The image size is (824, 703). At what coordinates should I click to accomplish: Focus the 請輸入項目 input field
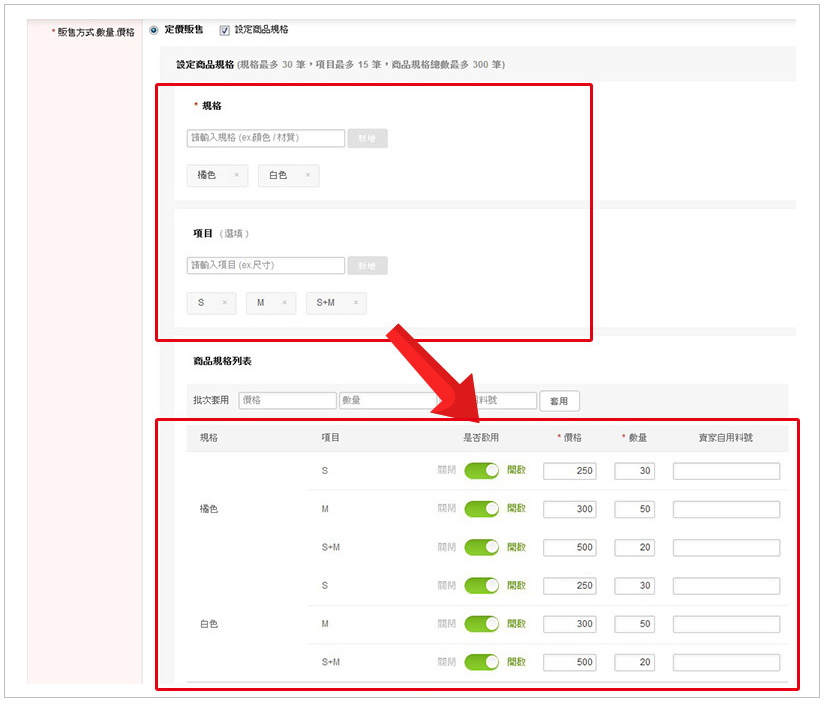click(x=266, y=266)
